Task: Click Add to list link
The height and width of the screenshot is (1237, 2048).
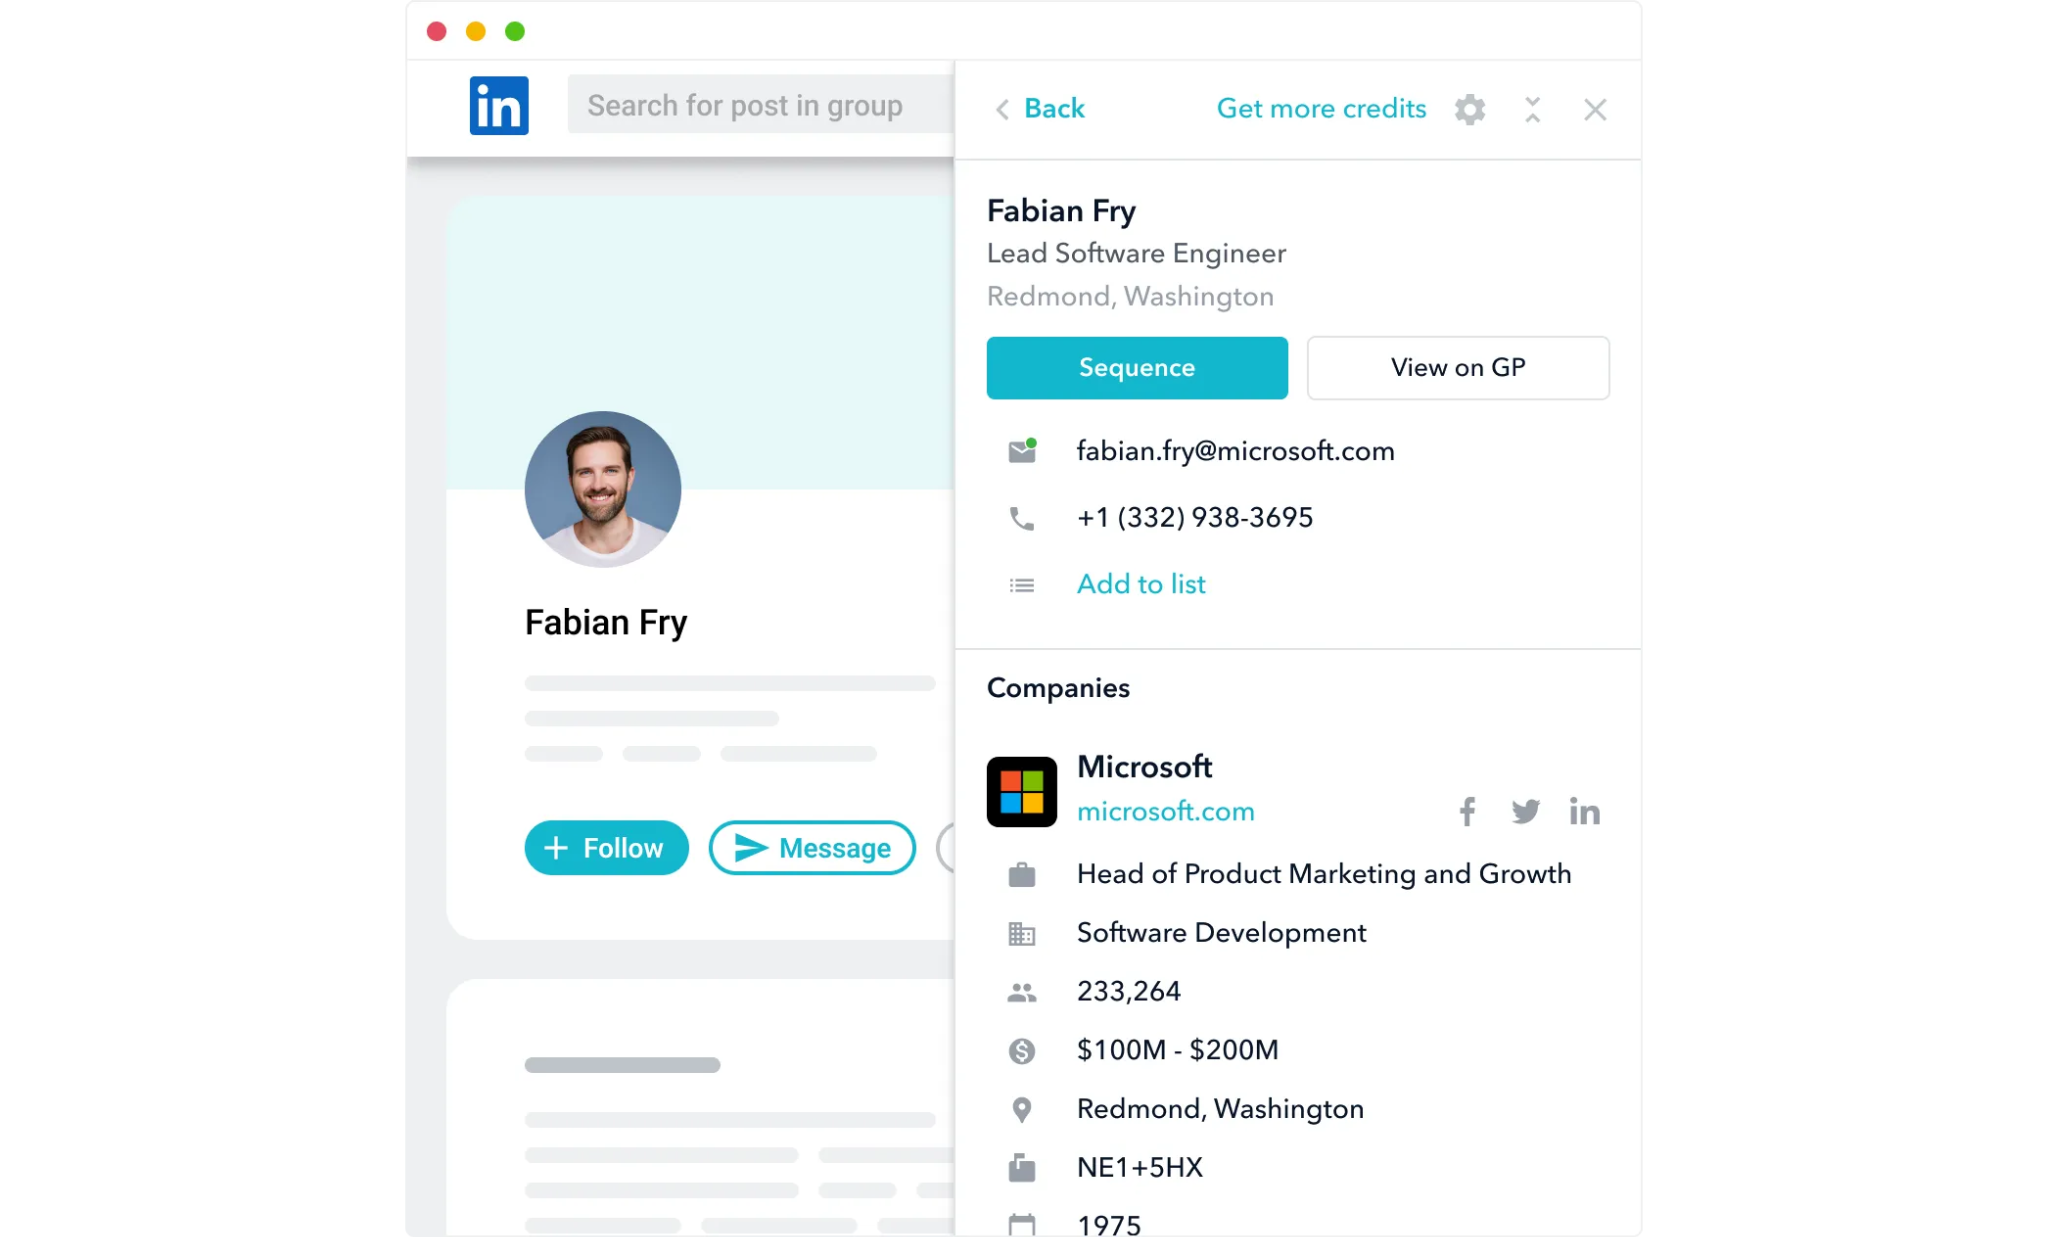Action: coord(1141,584)
